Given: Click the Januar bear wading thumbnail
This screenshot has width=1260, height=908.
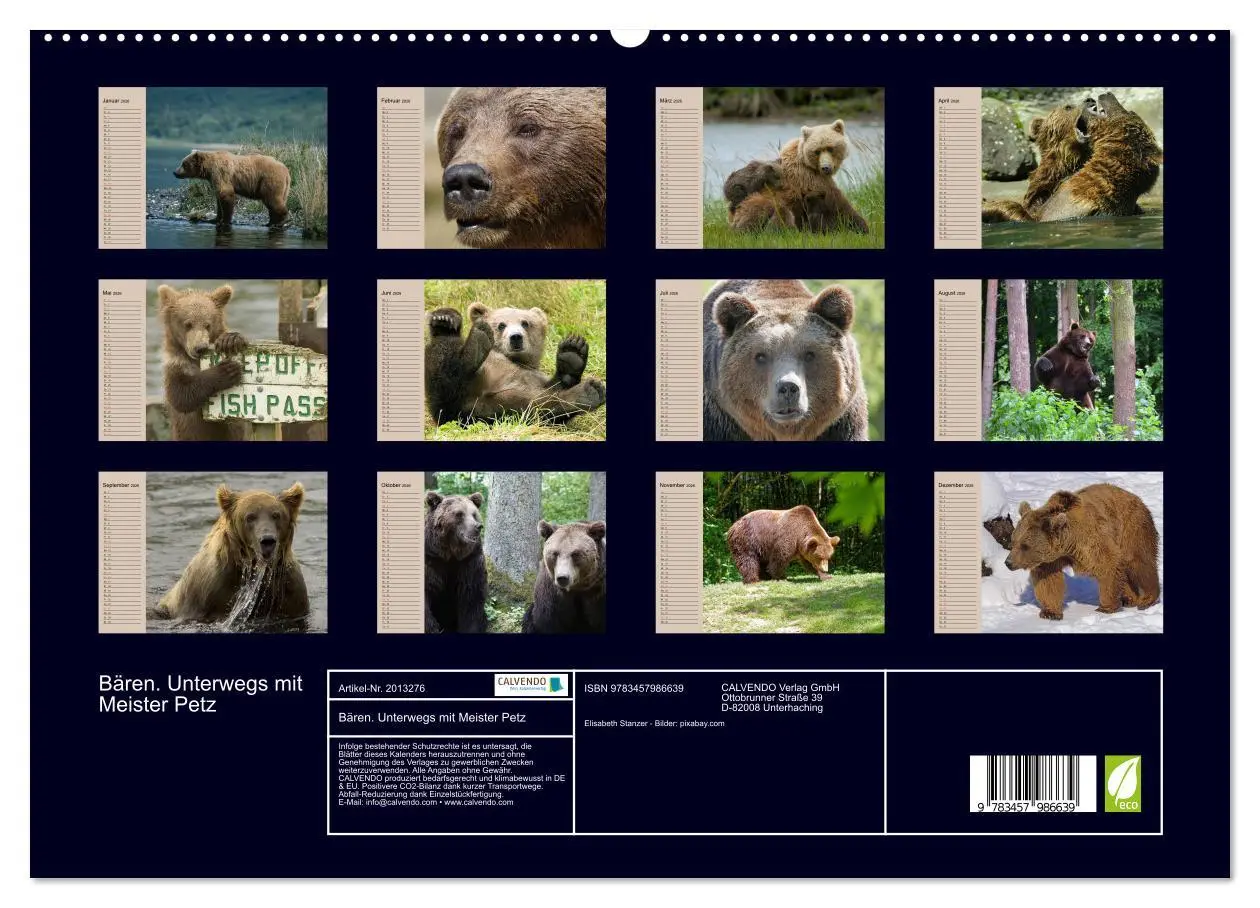Looking at the screenshot, I should click(x=236, y=168).
